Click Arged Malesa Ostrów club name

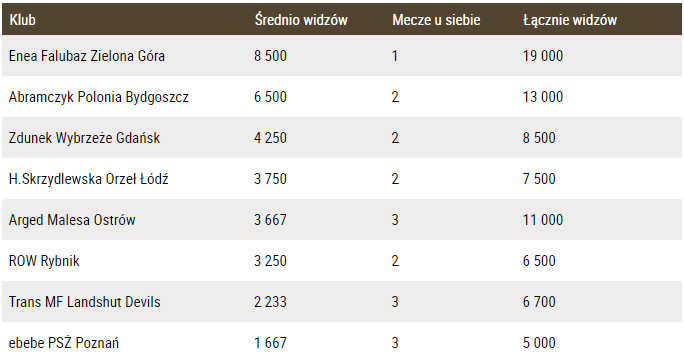[x=72, y=220]
